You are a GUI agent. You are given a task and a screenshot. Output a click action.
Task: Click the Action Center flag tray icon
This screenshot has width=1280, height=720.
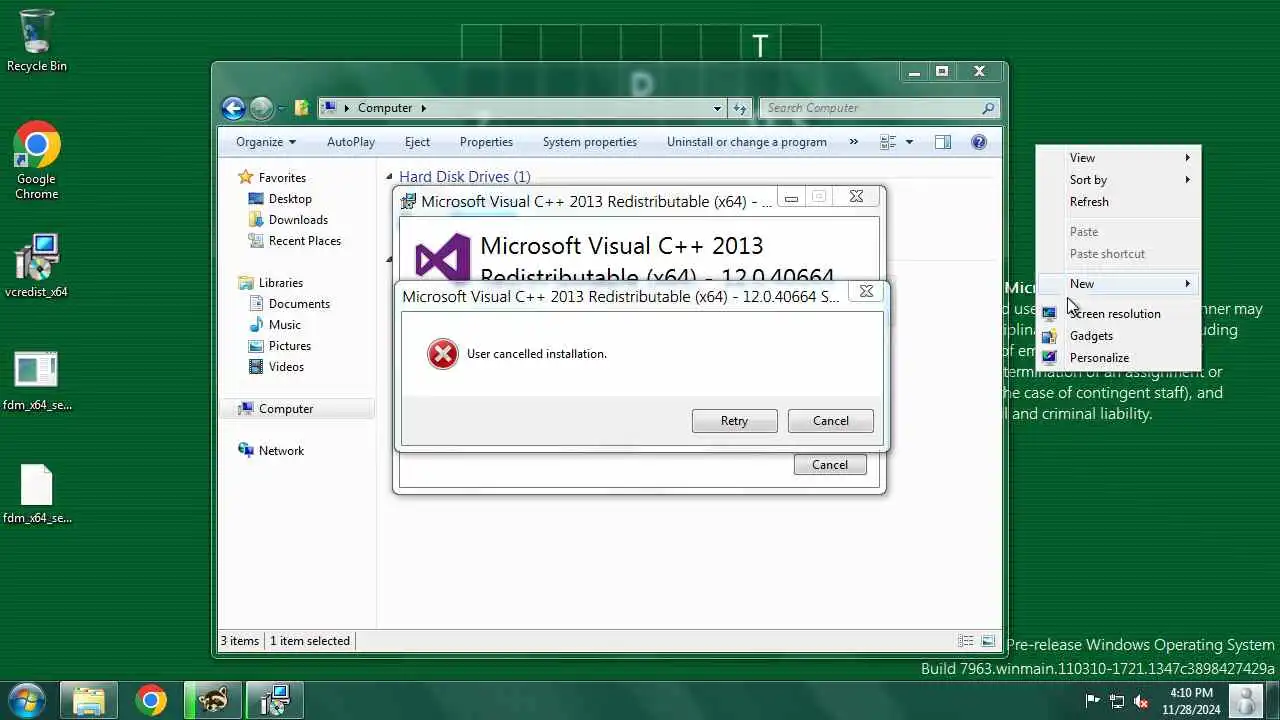point(1093,701)
